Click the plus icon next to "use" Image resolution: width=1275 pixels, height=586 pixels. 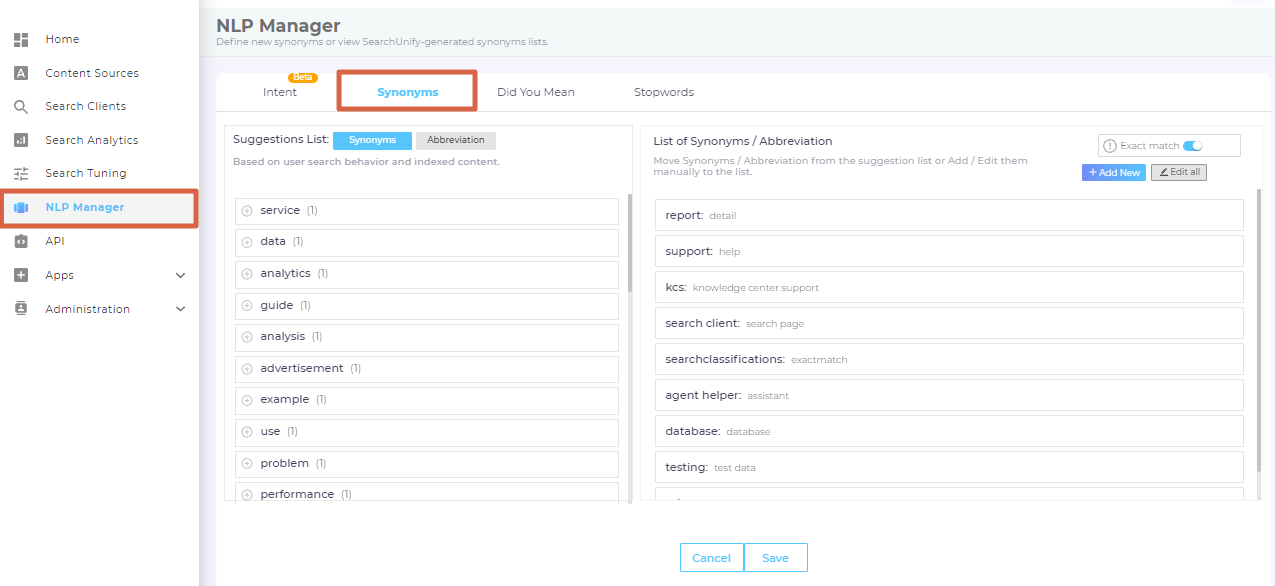click(x=247, y=432)
